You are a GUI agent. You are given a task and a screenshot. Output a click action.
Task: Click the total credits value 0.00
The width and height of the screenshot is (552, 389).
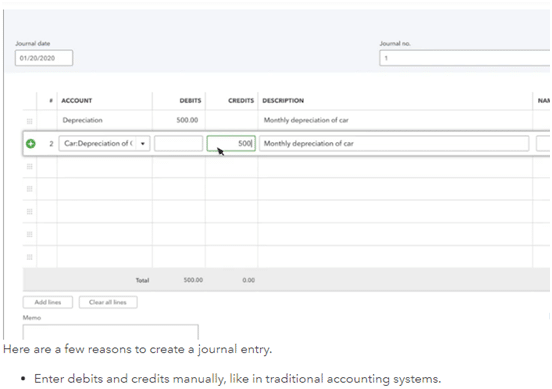click(x=249, y=280)
